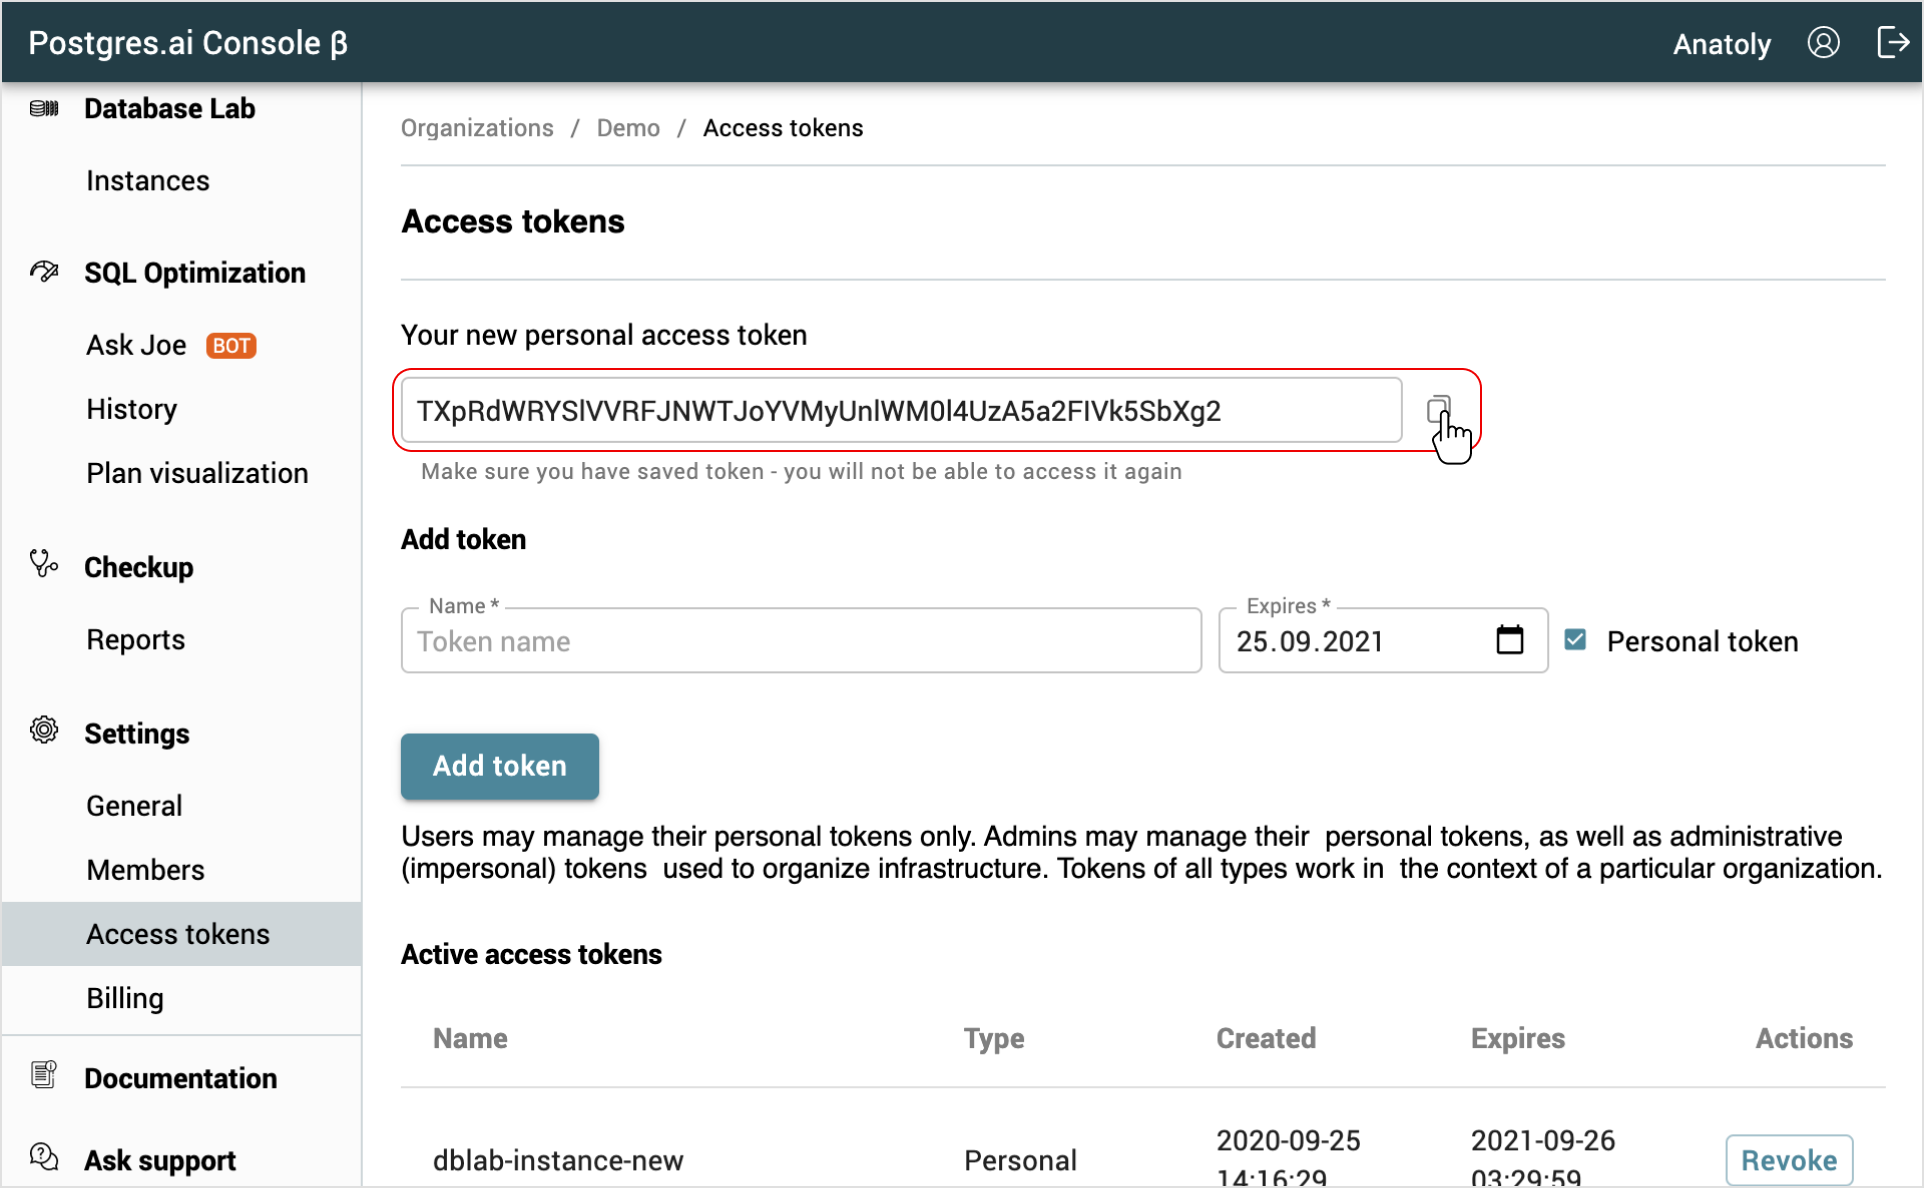Viewport: 1924px width, 1188px height.
Task: Open Plan visualization page
Action: click(x=197, y=473)
